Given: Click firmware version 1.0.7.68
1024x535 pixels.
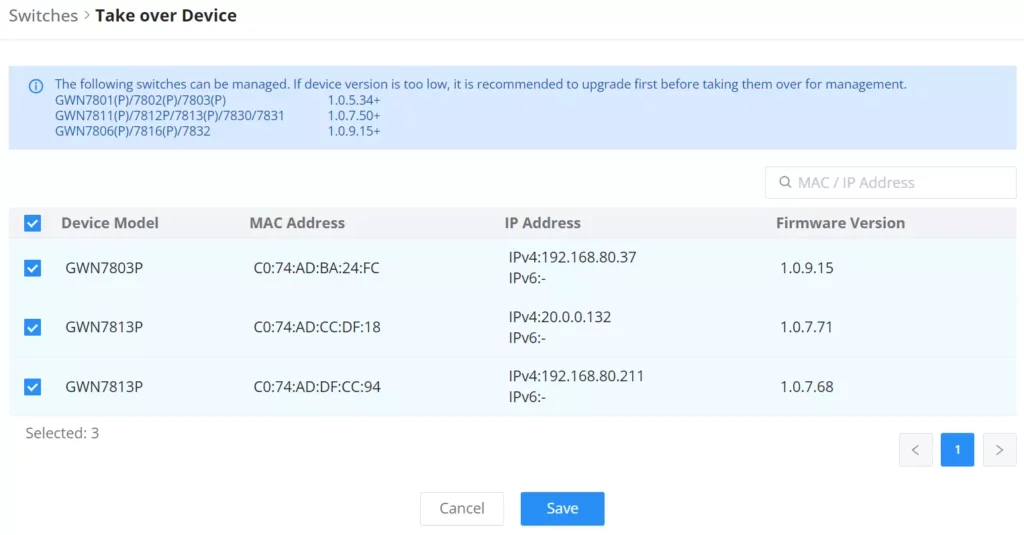Looking at the screenshot, I should pos(807,387).
